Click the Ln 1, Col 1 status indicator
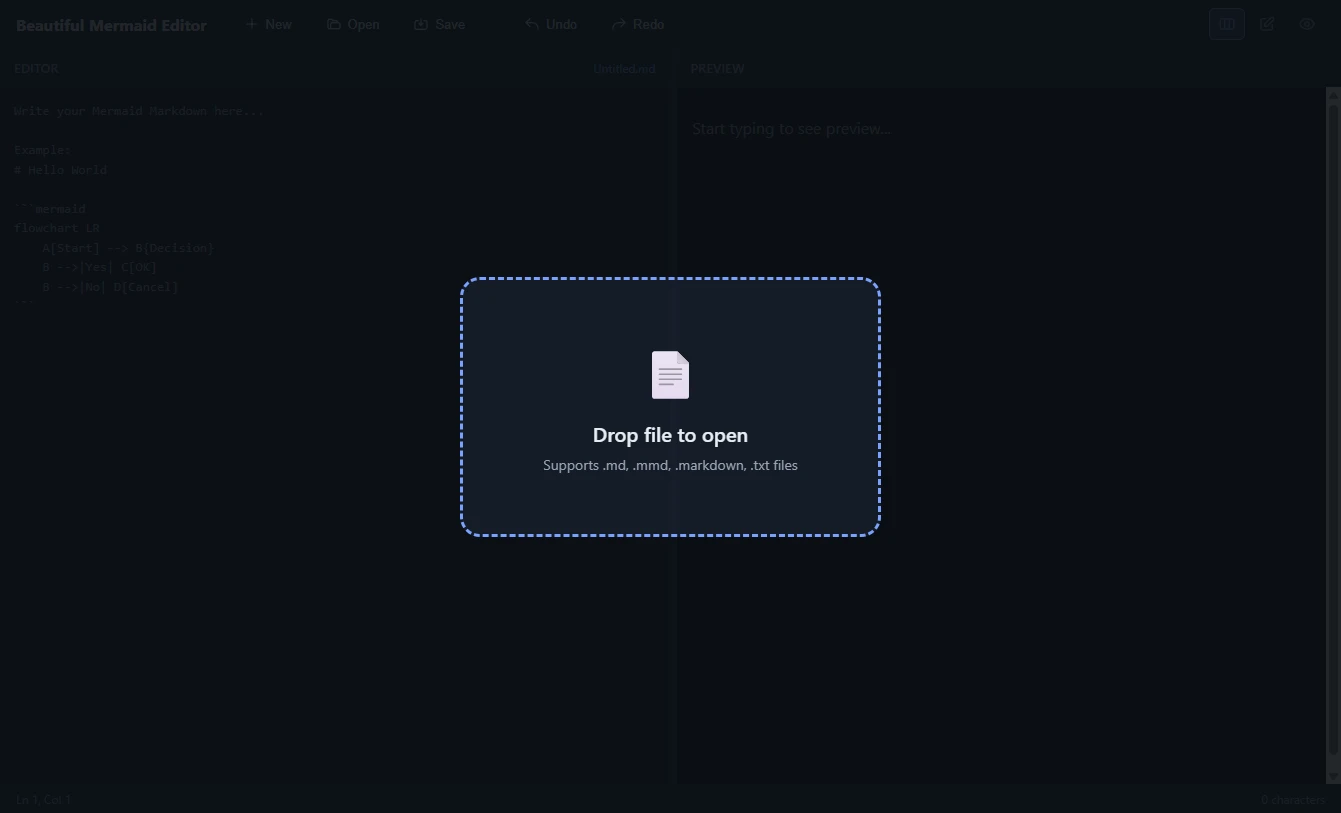 point(43,800)
